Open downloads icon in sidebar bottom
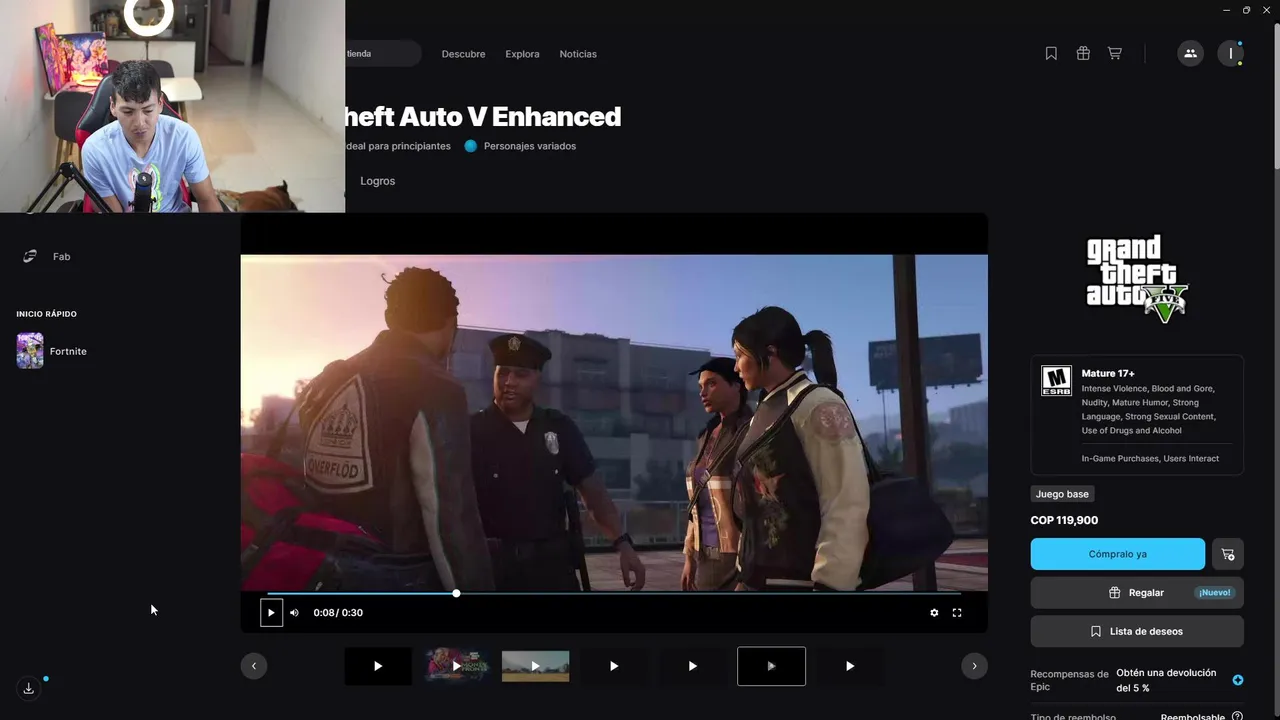Screen dimensions: 1280x720 [29, 688]
